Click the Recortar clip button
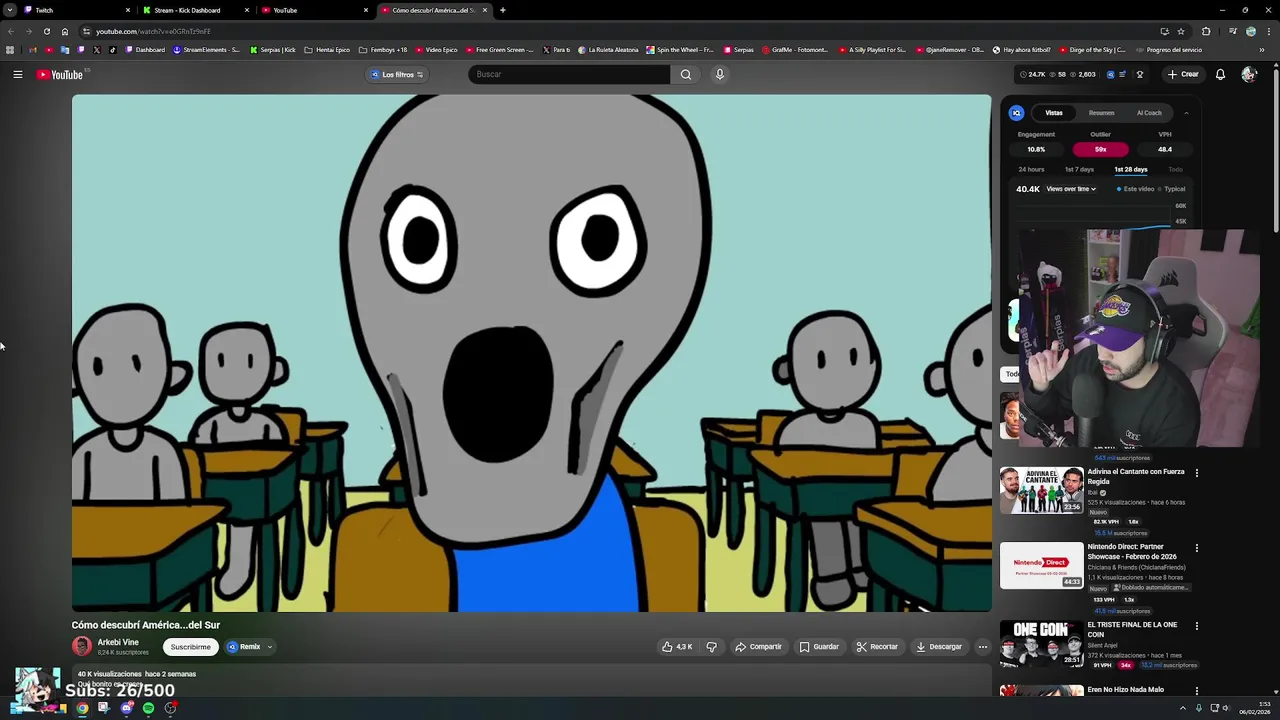The image size is (1280, 720). (x=877, y=647)
